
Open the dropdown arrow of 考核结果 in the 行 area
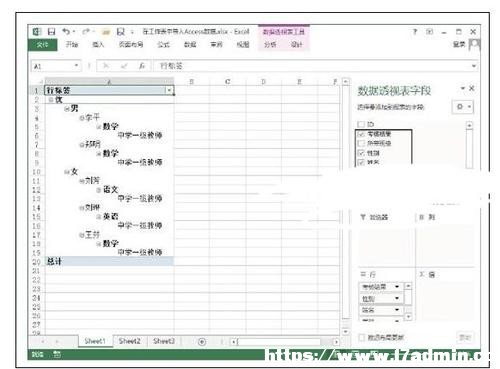(397, 287)
